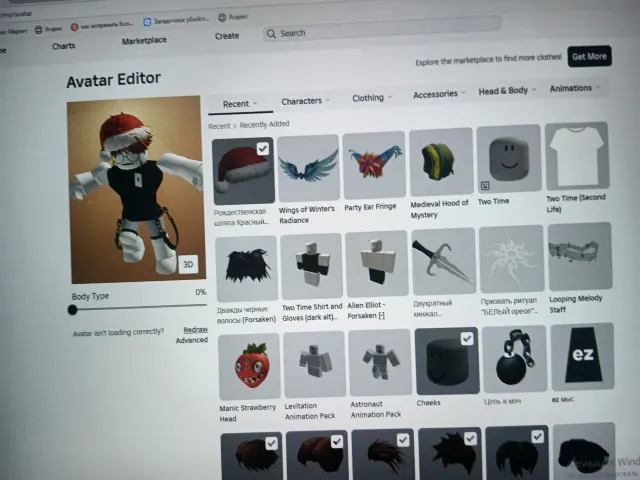
Task: Equip the ball and chain item
Action: pyautogui.click(x=514, y=359)
